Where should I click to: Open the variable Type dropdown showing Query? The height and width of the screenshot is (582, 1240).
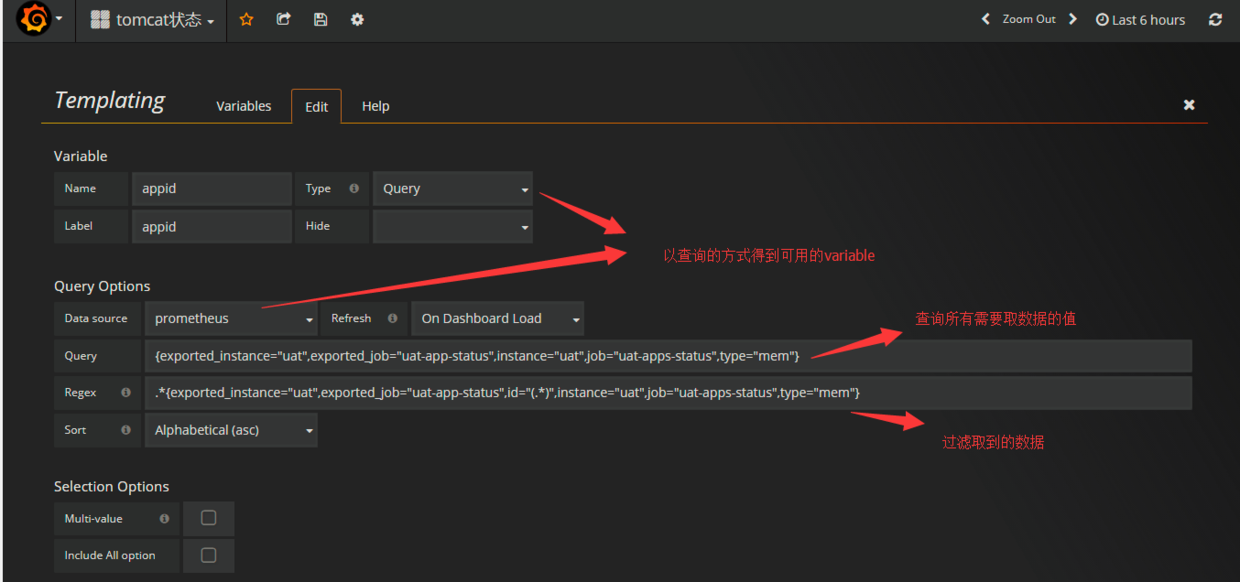pos(452,188)
